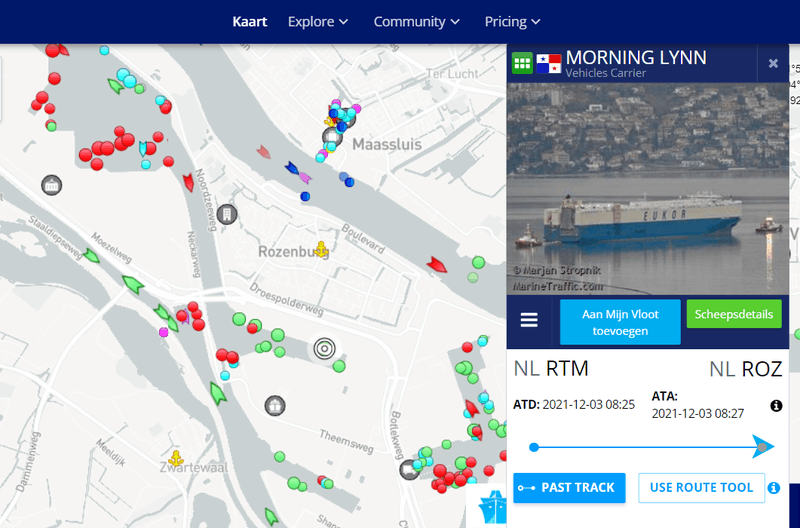Select green ship arrow under Staaldiepseweg label
The height and width of the screenshot is (528, 800).
pos(92,256)
